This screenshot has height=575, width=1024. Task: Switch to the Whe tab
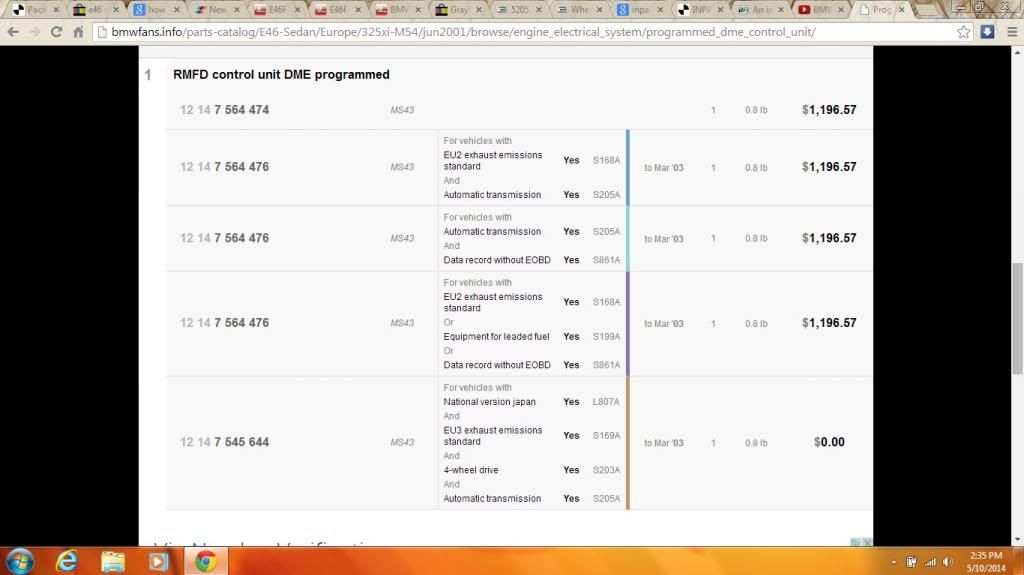[580, 10]
